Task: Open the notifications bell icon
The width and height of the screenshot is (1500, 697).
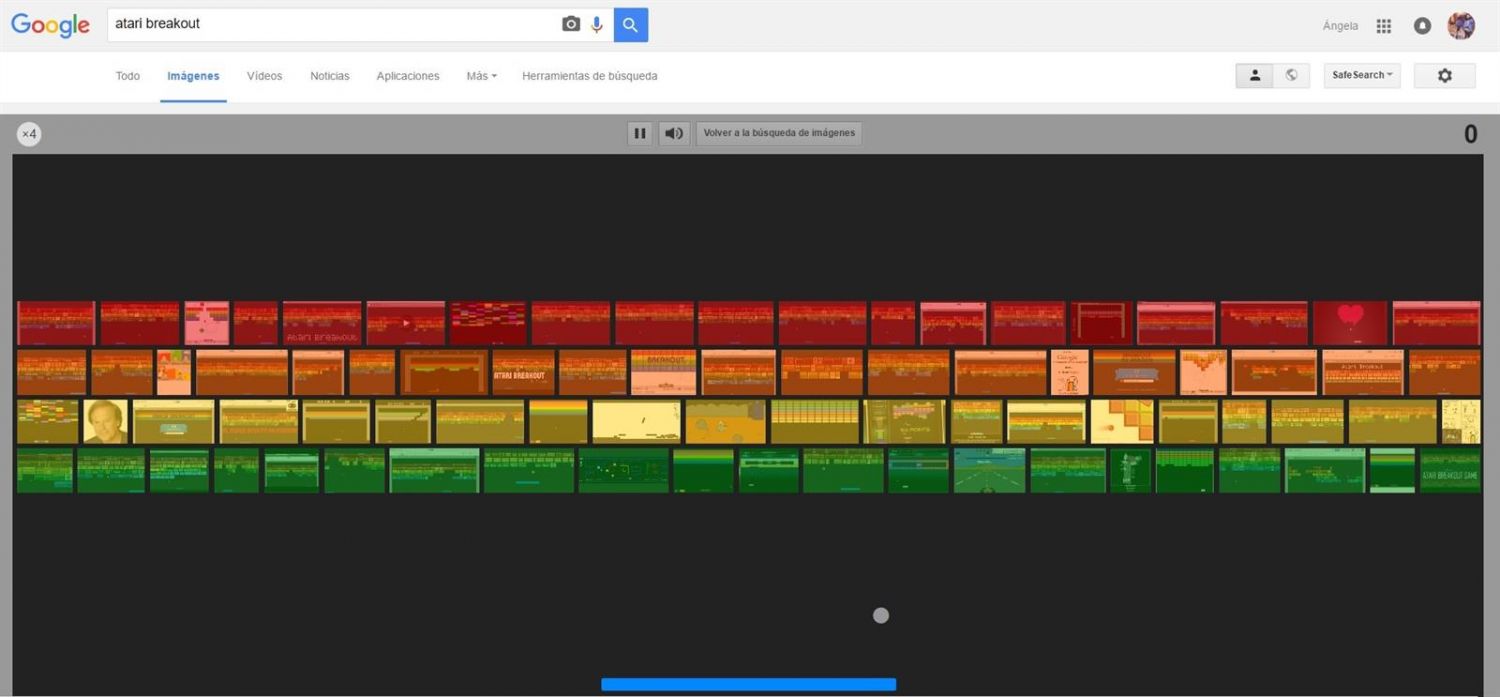Action: tap(1422, 26)
